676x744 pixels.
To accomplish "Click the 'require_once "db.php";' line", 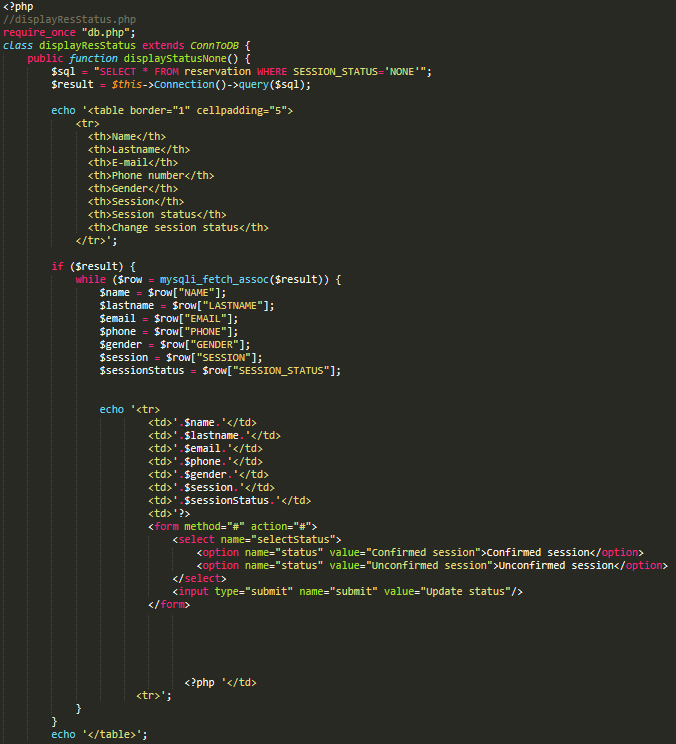I will click(69, 32).
